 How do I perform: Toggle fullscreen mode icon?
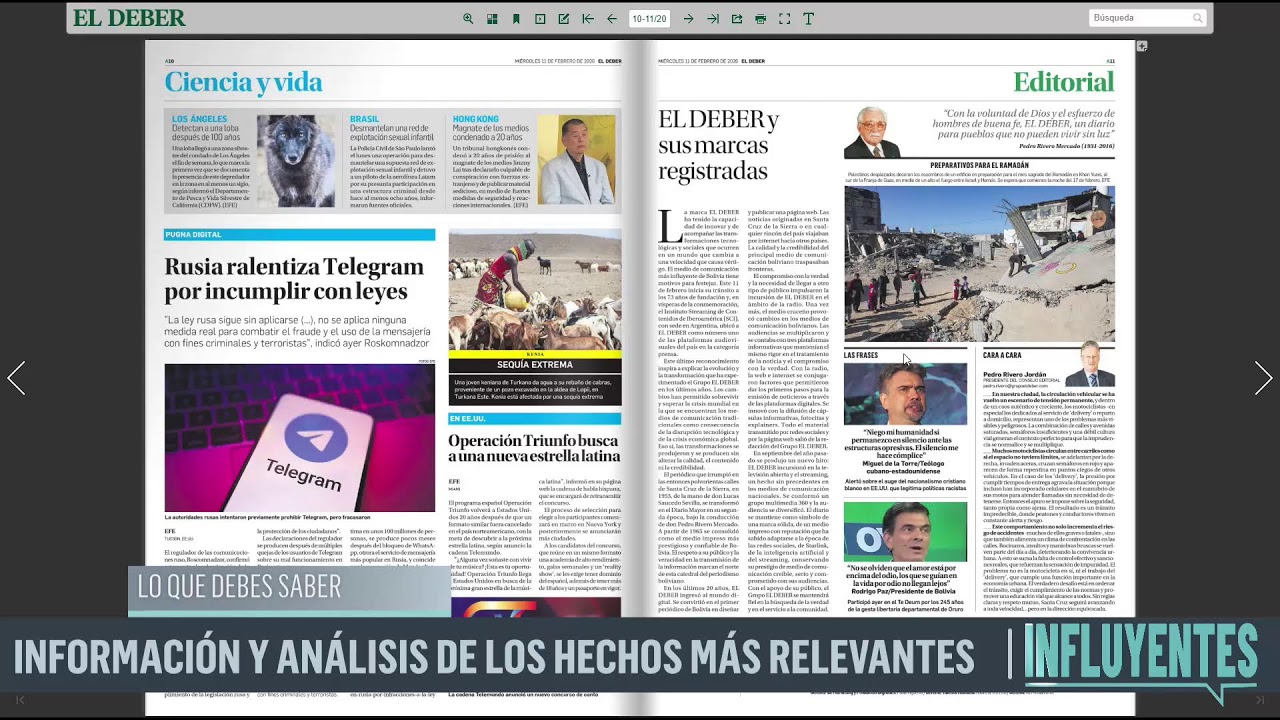[785, 18]
